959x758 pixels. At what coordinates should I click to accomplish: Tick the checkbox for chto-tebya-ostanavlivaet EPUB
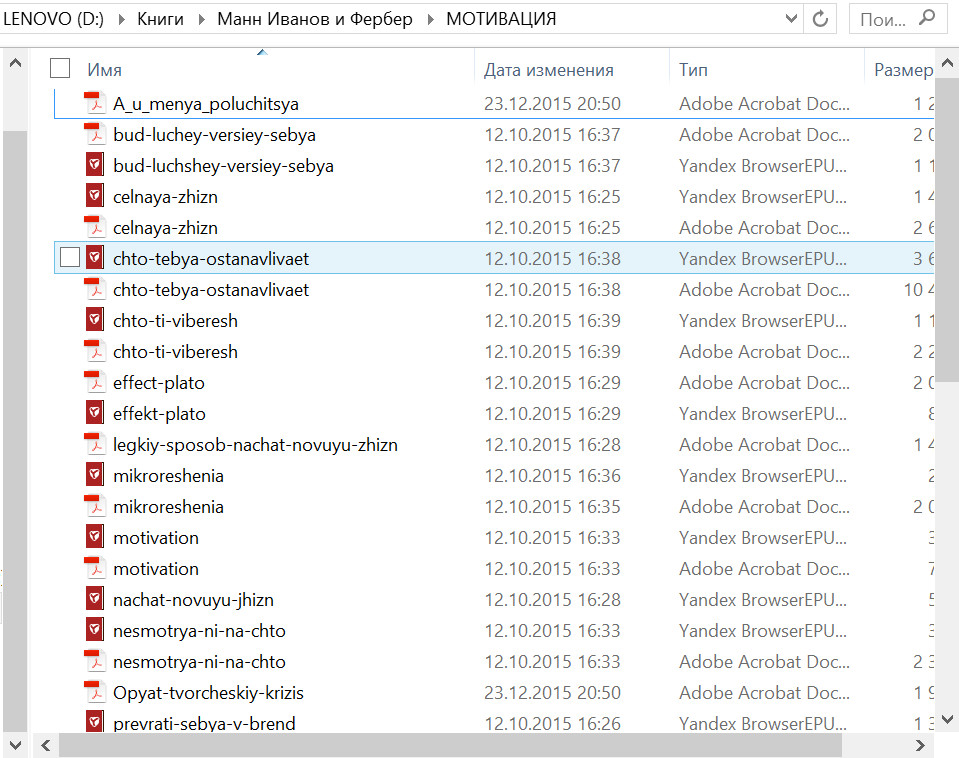pyautogui.click(x=69, y=258)
